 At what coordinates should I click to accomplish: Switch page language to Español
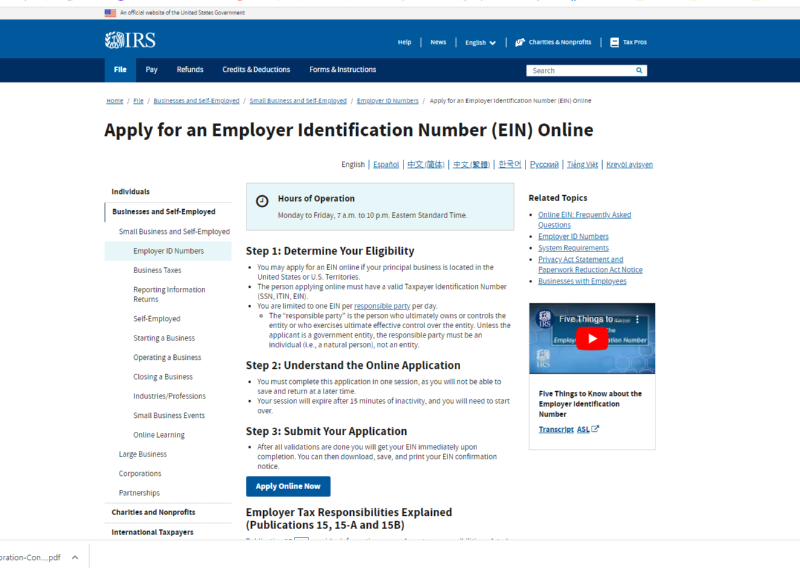tap(386, 164)
